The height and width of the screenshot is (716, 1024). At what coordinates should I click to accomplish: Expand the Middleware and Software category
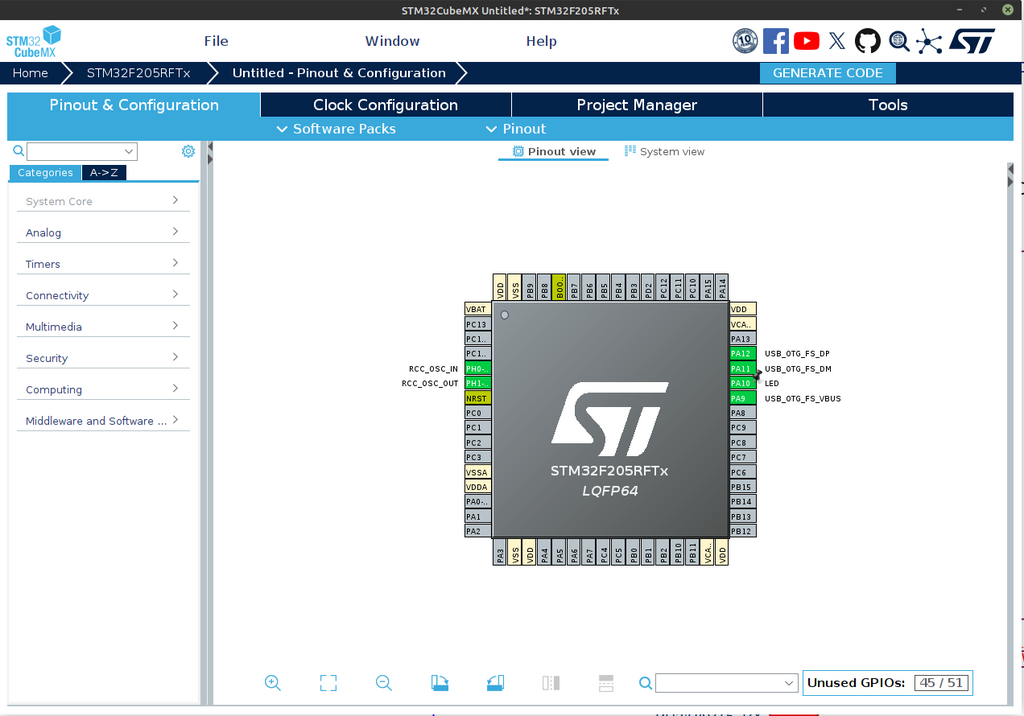click(x=103, y=421)
